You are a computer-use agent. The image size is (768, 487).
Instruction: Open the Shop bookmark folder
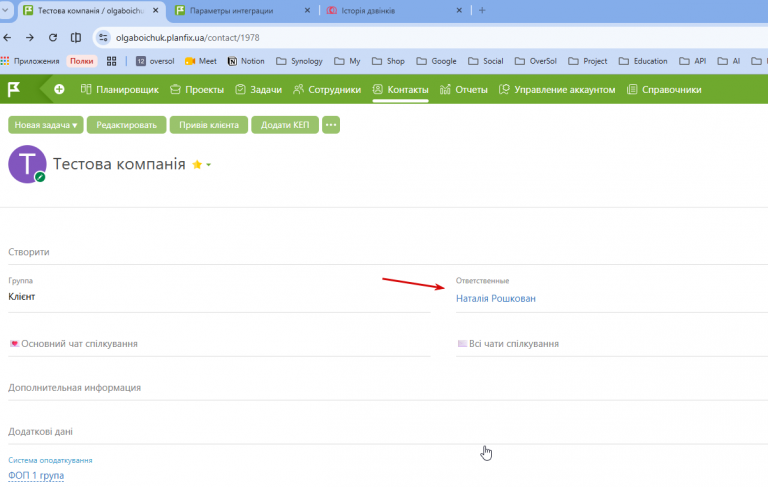pyautogui.click(x=388, y=61)
